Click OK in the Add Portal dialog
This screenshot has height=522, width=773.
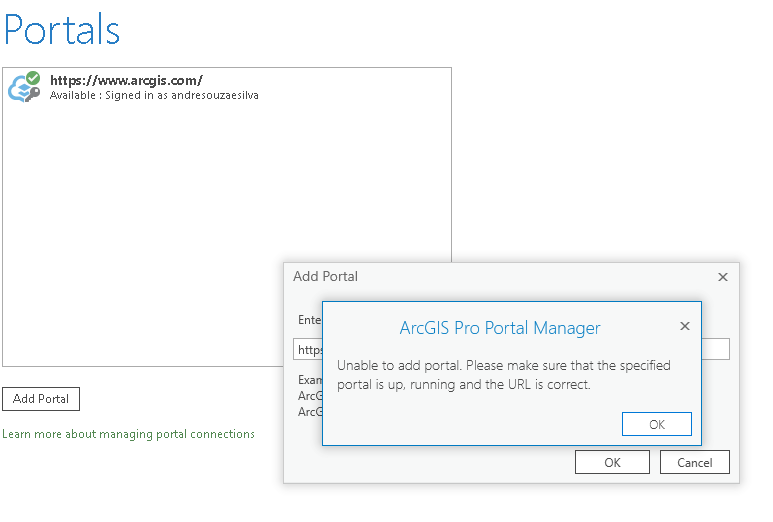point(612,462)
